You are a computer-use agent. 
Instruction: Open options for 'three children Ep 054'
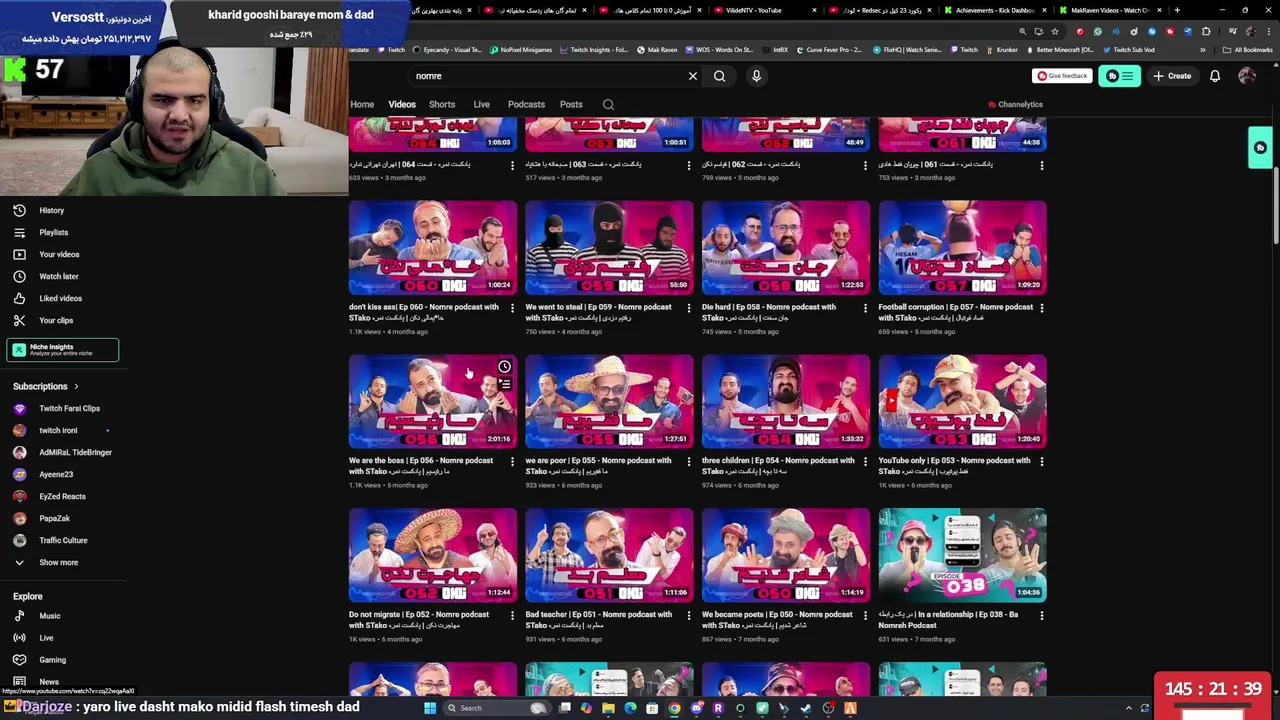[865, 462]
